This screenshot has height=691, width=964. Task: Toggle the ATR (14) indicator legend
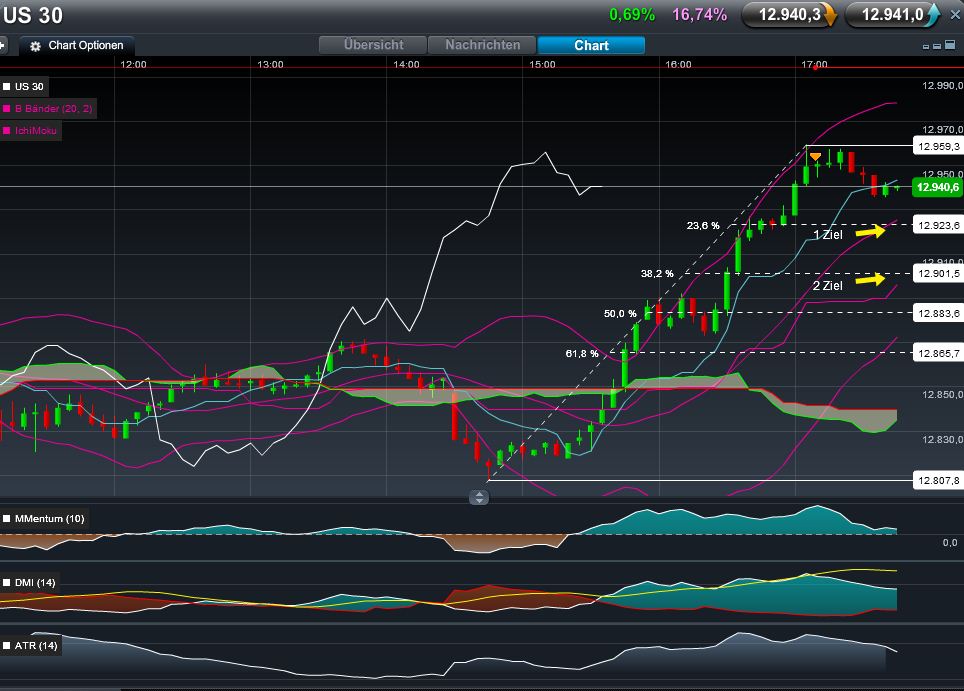tap(30, 646)
